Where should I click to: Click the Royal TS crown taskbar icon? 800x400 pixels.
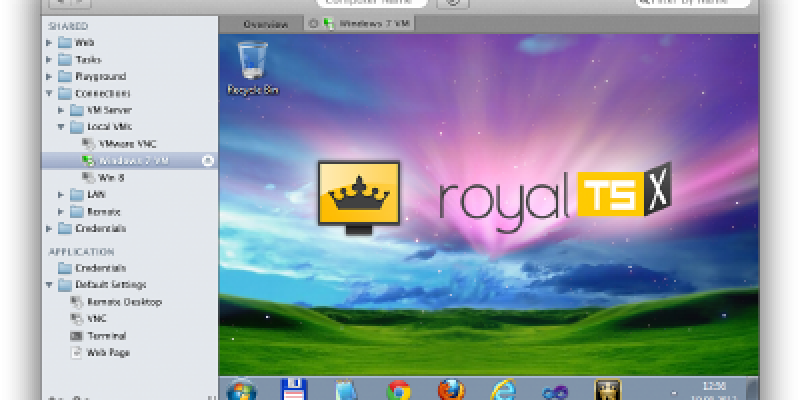pyautogui.click(x=607, y=391)
